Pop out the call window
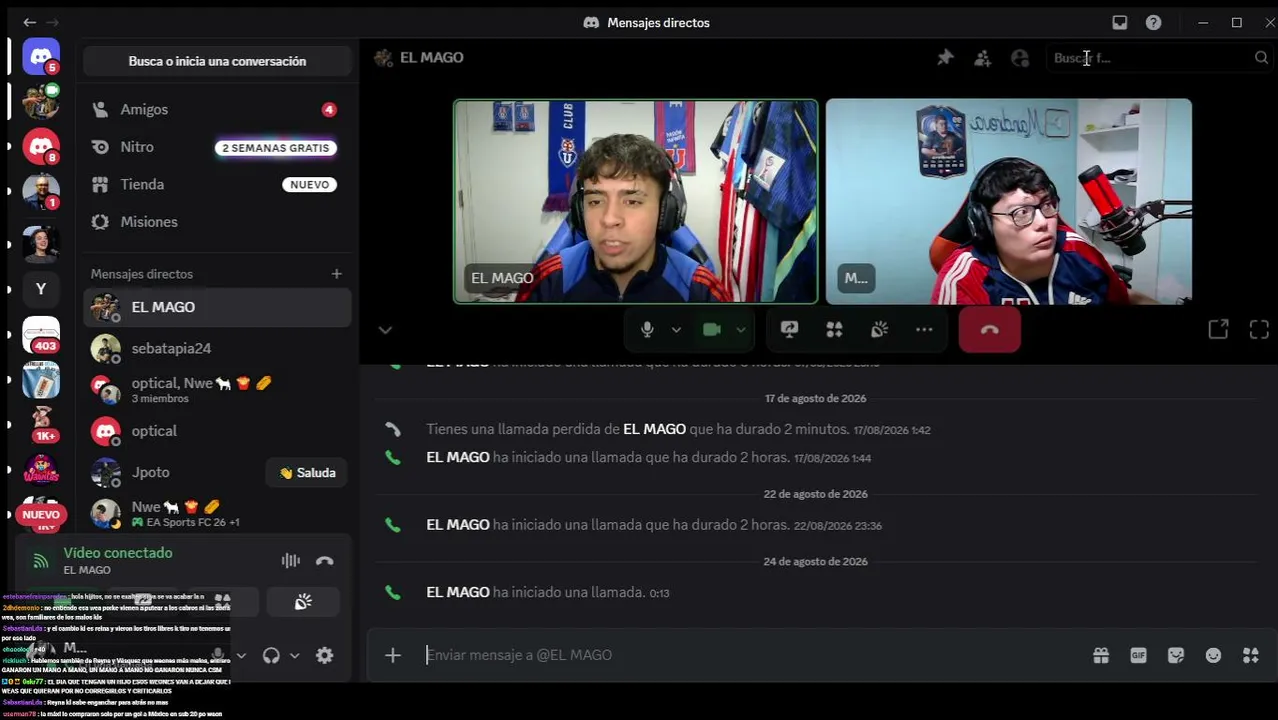 (1218, 329)
